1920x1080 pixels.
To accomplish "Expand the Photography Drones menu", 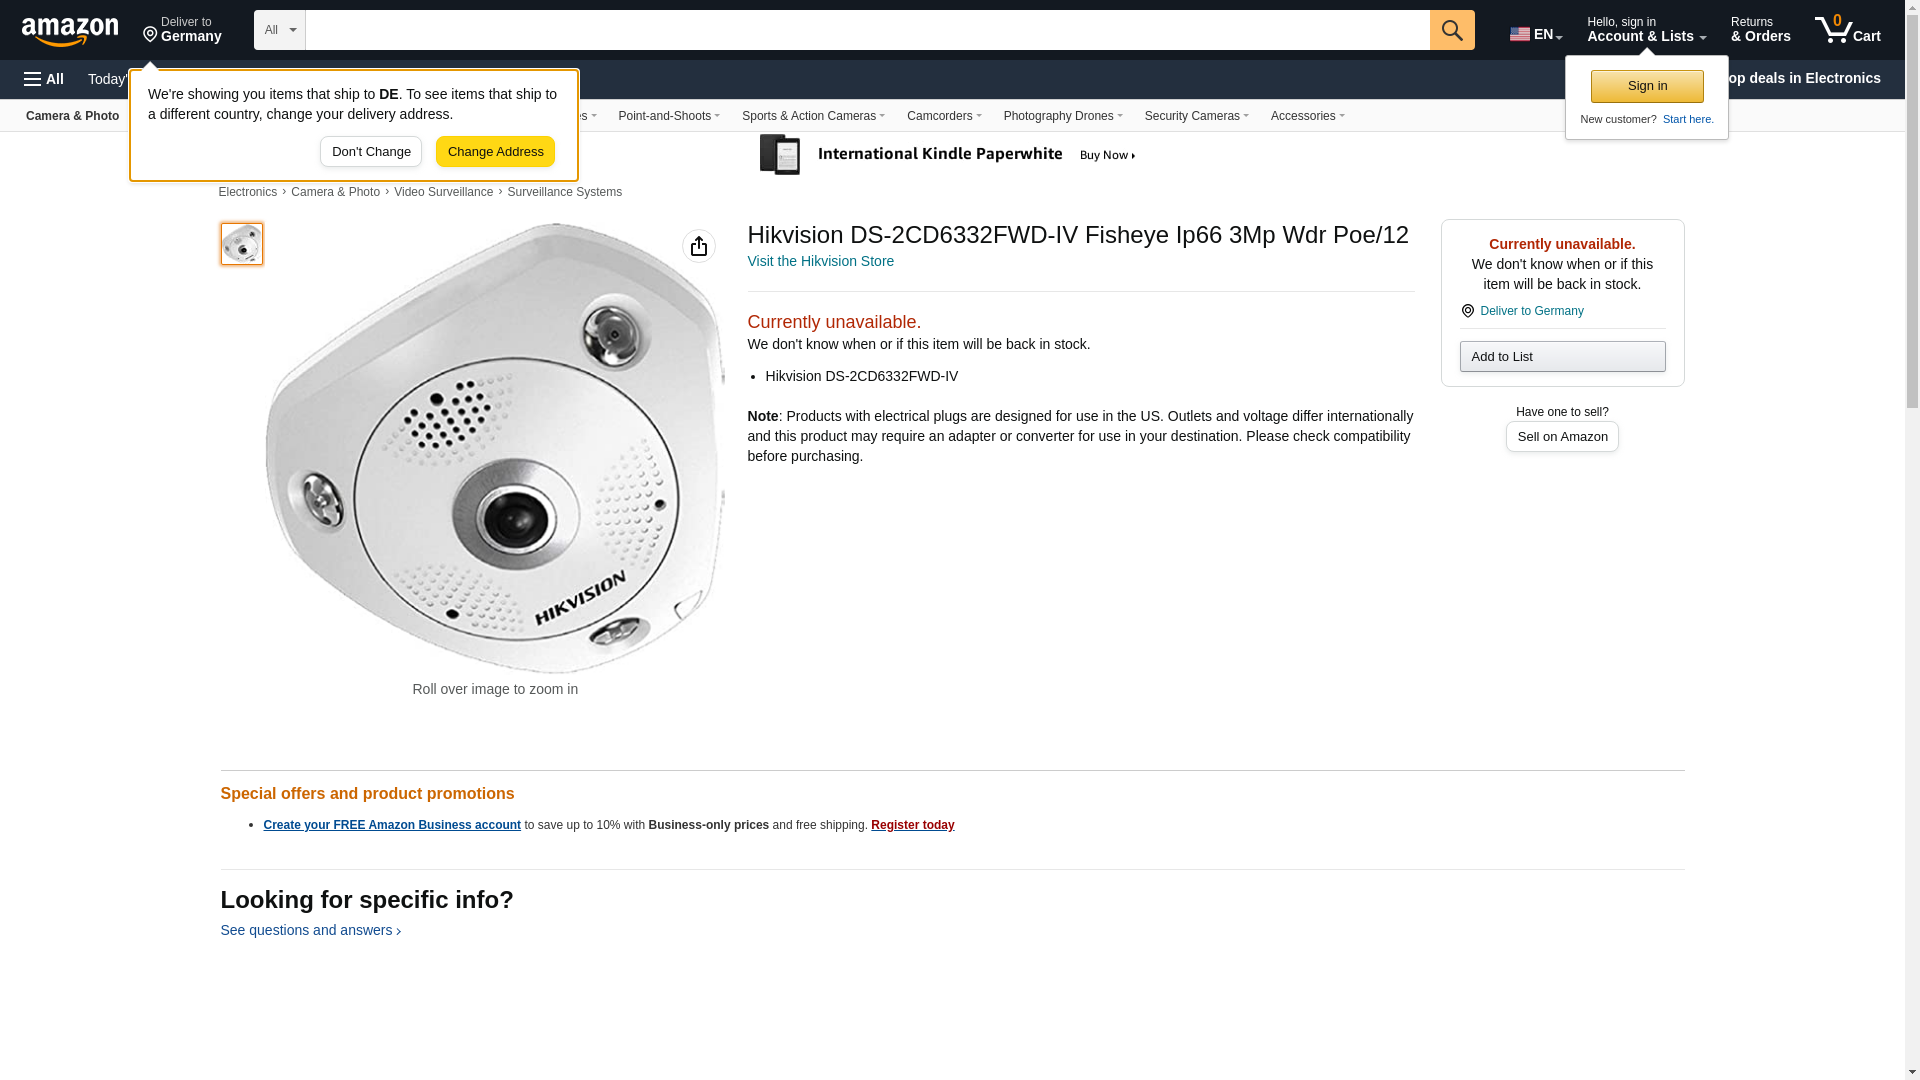I will (1062, 116).
